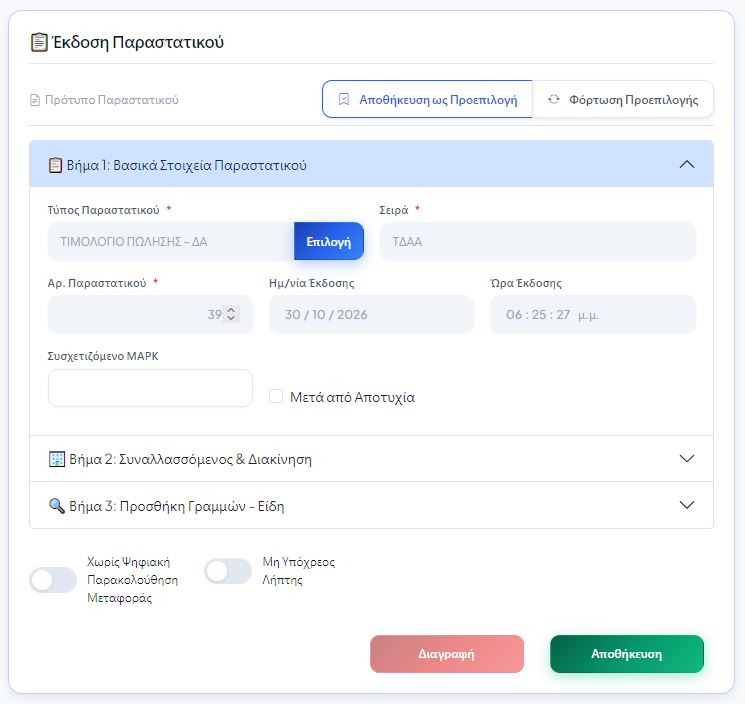Open the Βήμα 3: Προσθήκη Γραμμών - Είδη title
Screen dimensions: 745x704
pos(177,506)
